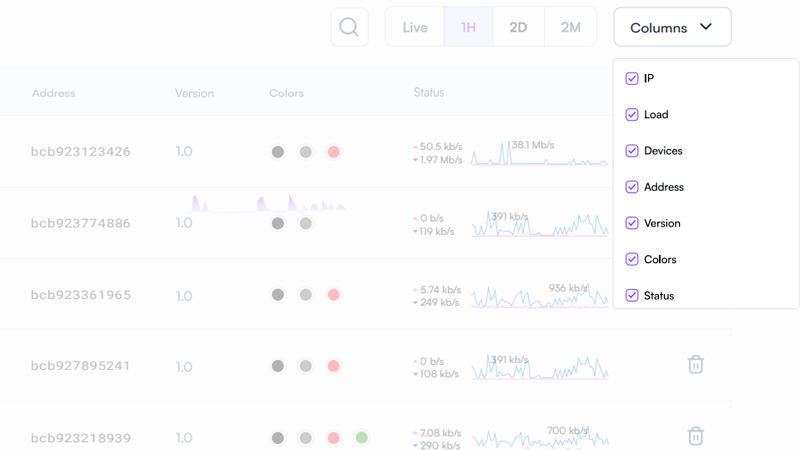Click green color dot in bcb923218939 row

tap(362, 438)
